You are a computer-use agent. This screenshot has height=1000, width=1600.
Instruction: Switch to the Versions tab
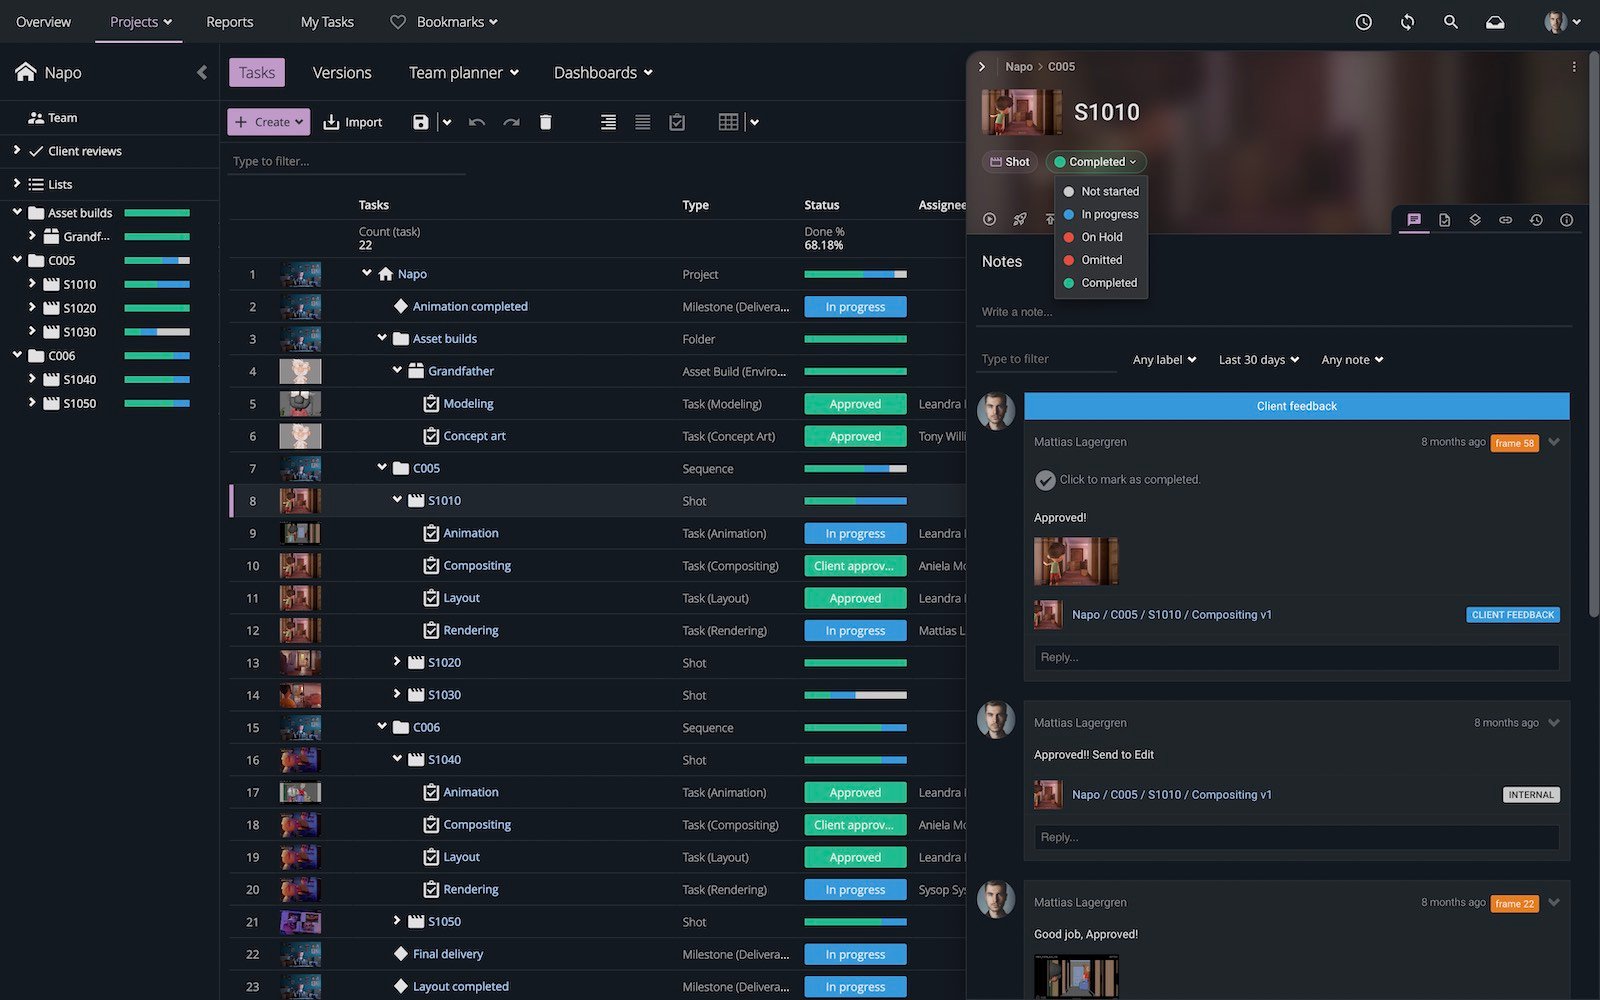pos(341,73)
